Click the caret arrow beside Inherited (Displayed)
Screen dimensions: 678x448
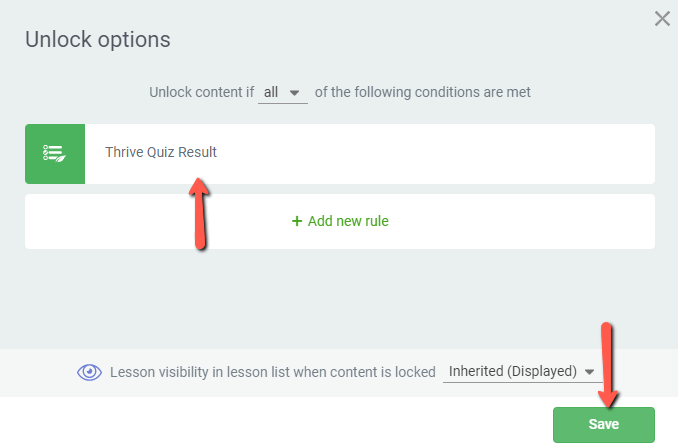[589, 371]
